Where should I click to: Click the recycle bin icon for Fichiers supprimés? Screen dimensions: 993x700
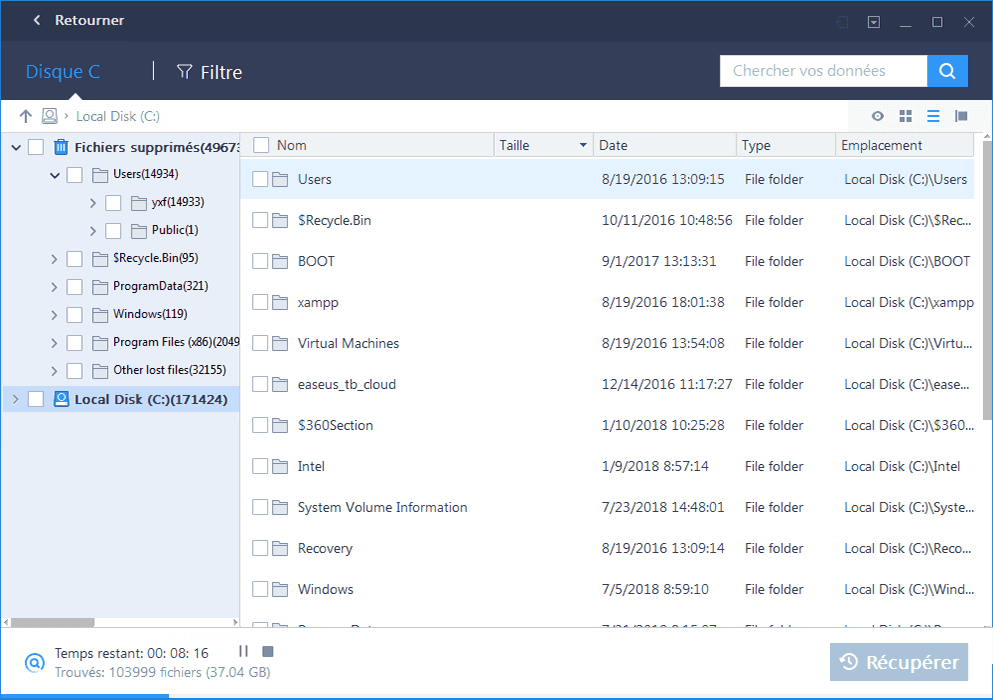point(61,147)
